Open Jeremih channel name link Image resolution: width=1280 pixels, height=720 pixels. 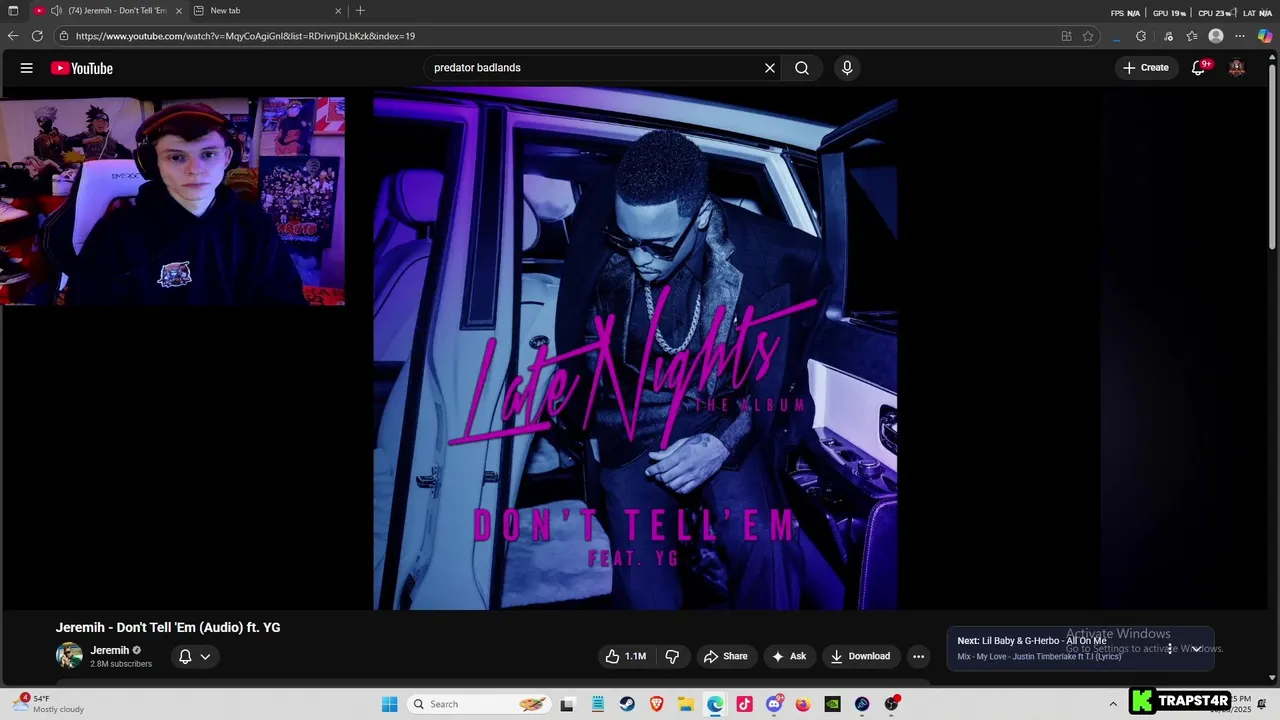110,650
